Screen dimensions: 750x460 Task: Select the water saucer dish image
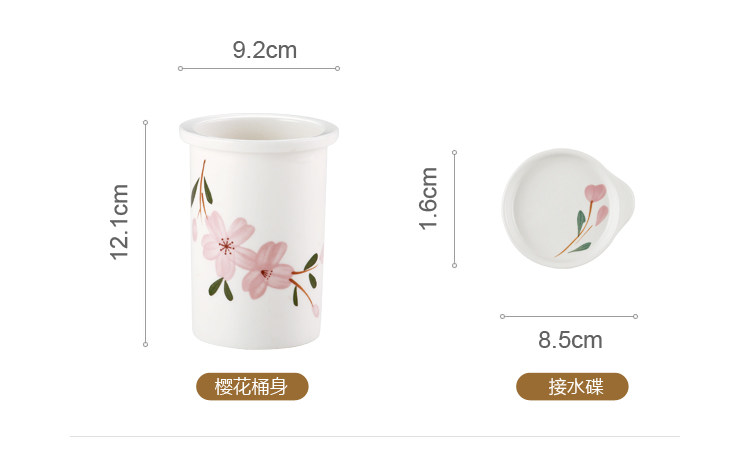[x=568, y=208]
